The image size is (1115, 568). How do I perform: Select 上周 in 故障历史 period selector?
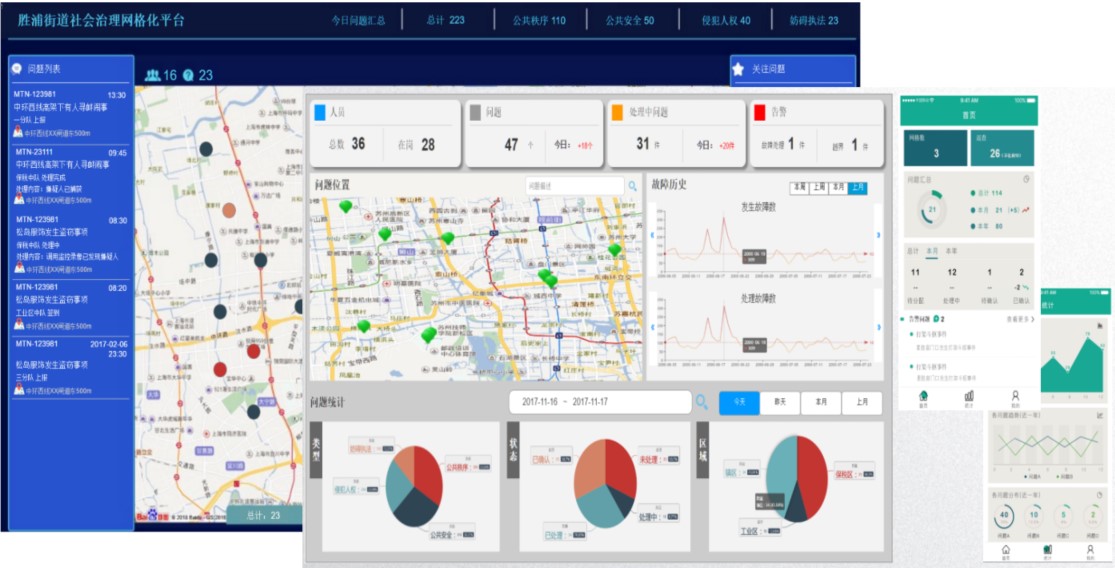tap(818, 188)
